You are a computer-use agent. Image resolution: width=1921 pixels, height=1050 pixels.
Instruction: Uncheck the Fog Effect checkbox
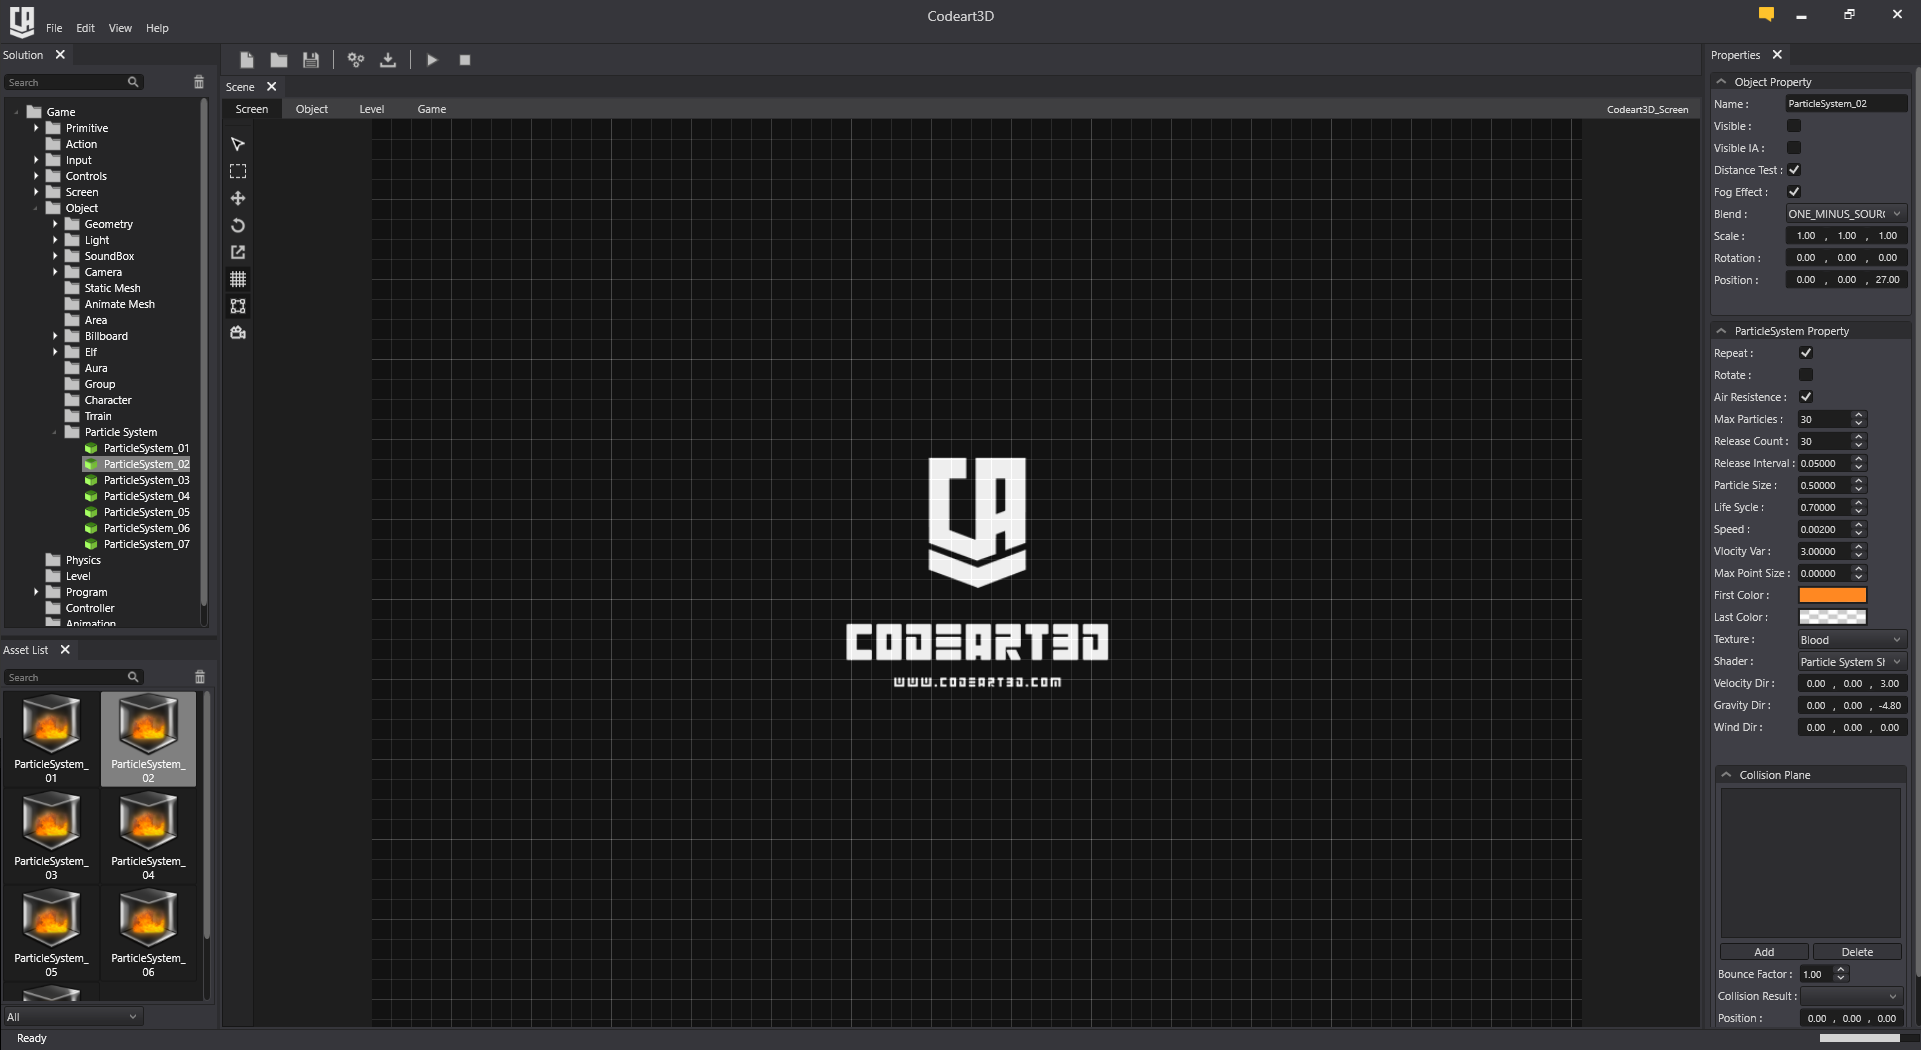1794,192
